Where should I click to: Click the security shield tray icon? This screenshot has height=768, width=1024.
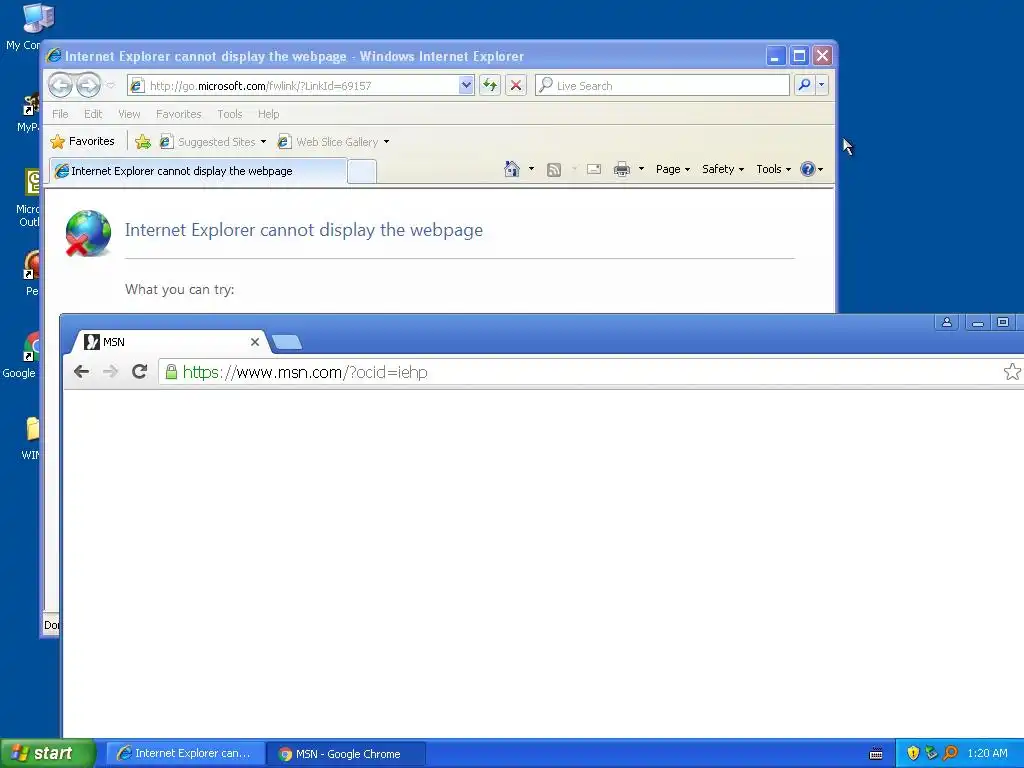point(913,753)
